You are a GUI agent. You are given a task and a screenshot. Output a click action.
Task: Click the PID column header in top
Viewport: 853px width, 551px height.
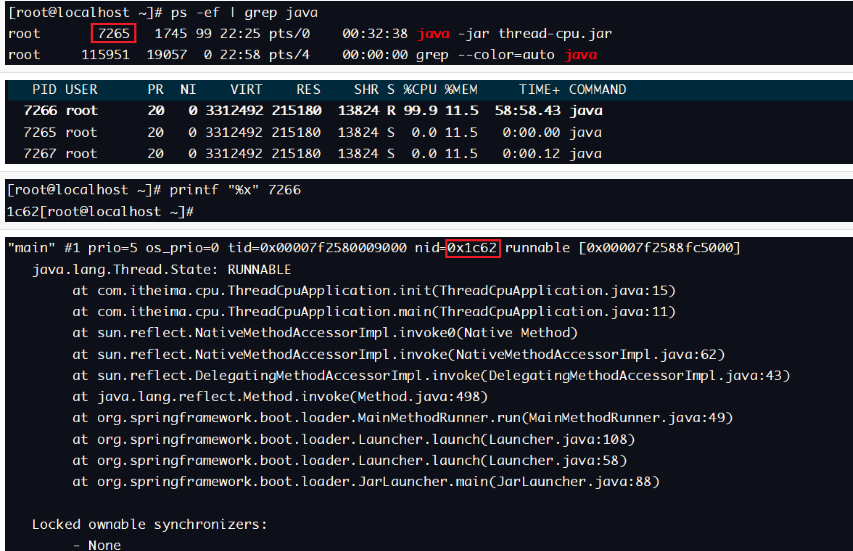(44, 90)
